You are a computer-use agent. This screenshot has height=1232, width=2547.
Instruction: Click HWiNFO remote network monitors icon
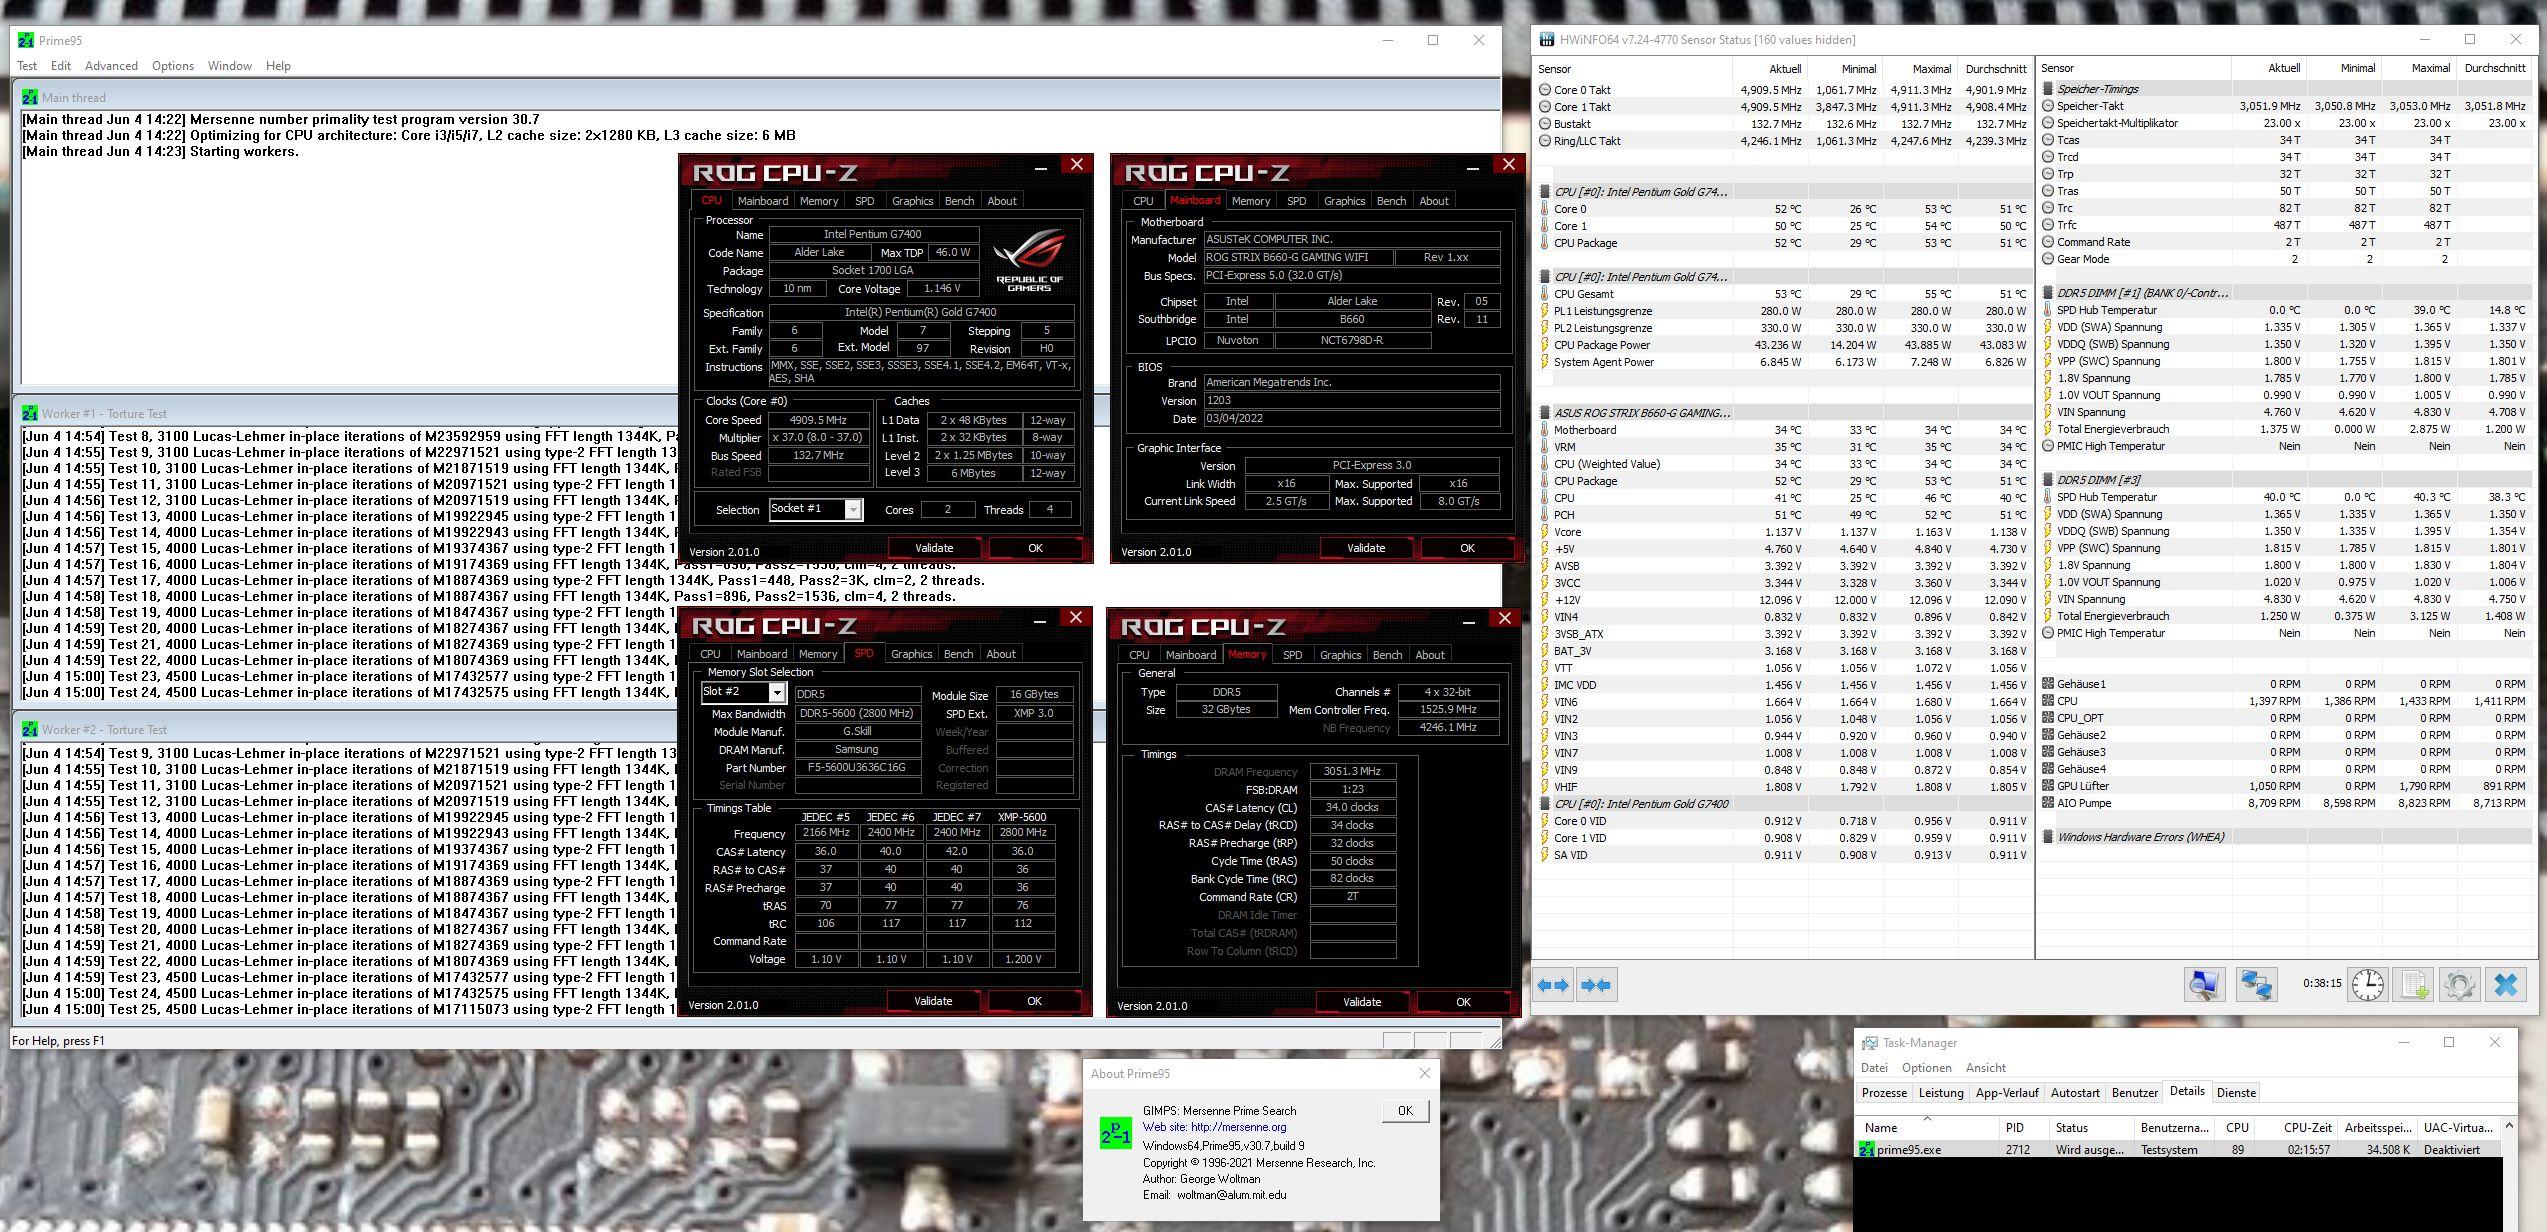2256,985
